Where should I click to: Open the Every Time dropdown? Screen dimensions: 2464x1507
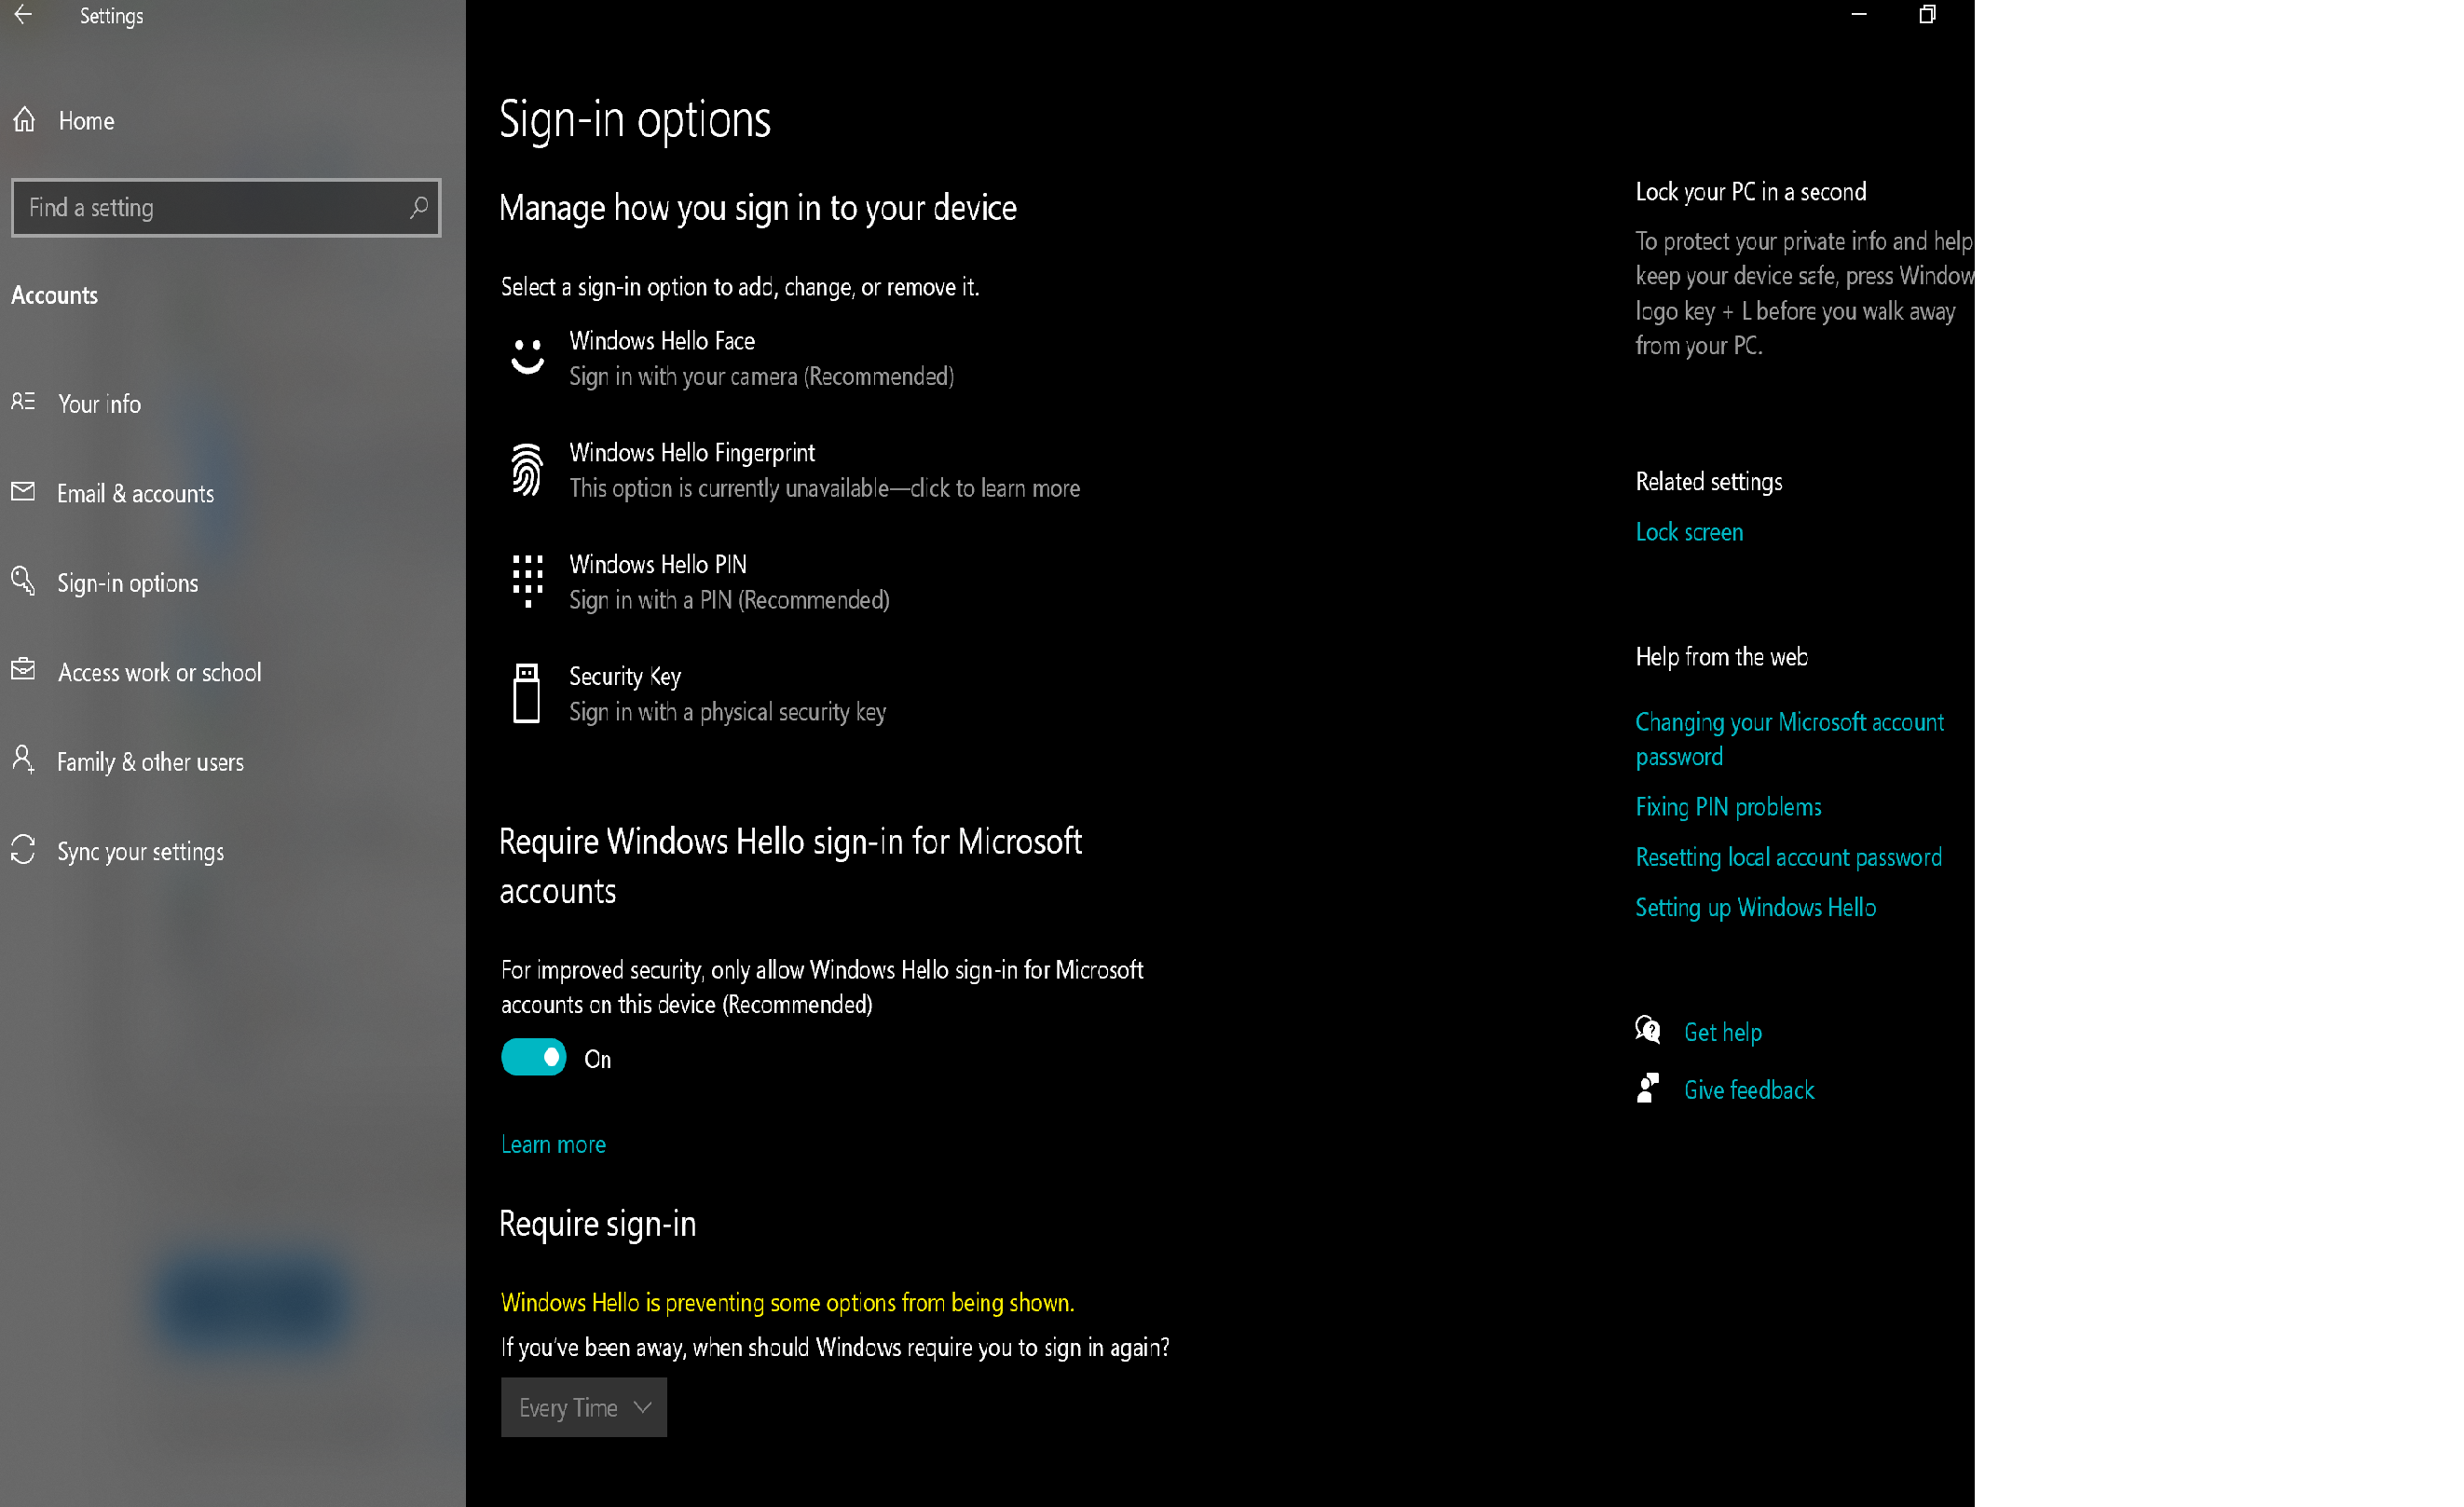[x=583, y=1406]
